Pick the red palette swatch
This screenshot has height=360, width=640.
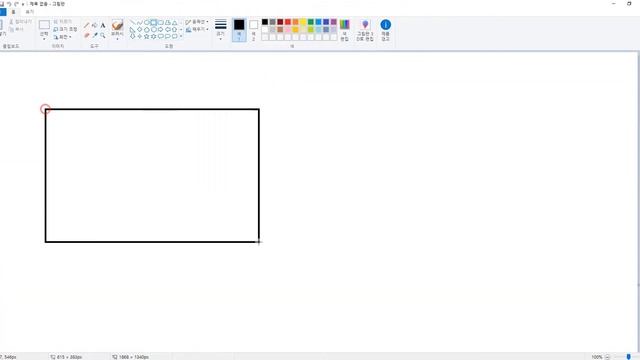point(288,22)
